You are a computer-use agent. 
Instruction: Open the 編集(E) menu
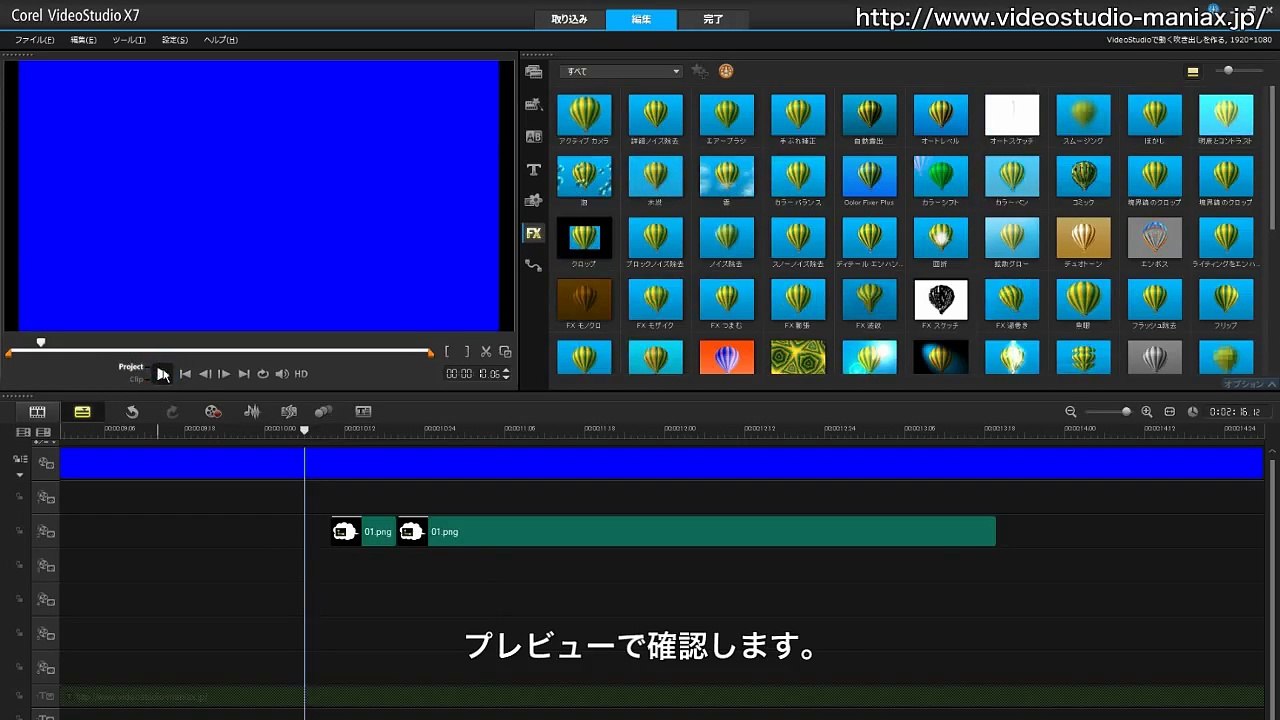[x=84, y=40]
